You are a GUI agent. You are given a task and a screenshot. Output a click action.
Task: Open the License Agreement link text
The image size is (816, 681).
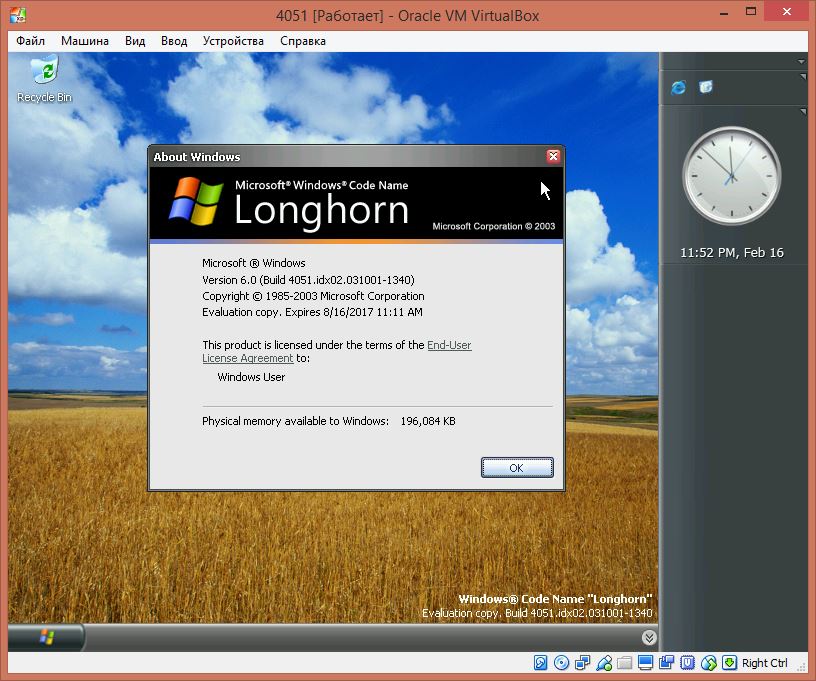(x=248, y=358)
